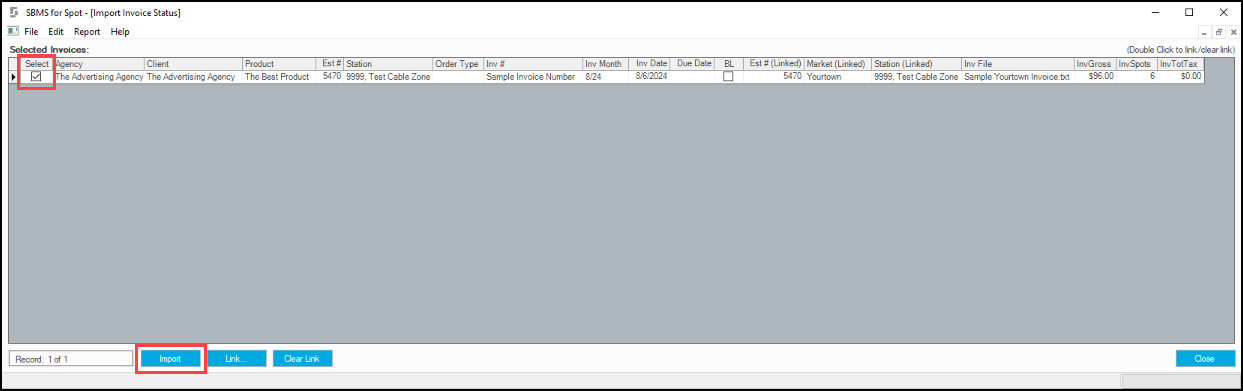Open the Edit menu

point(56,32)
